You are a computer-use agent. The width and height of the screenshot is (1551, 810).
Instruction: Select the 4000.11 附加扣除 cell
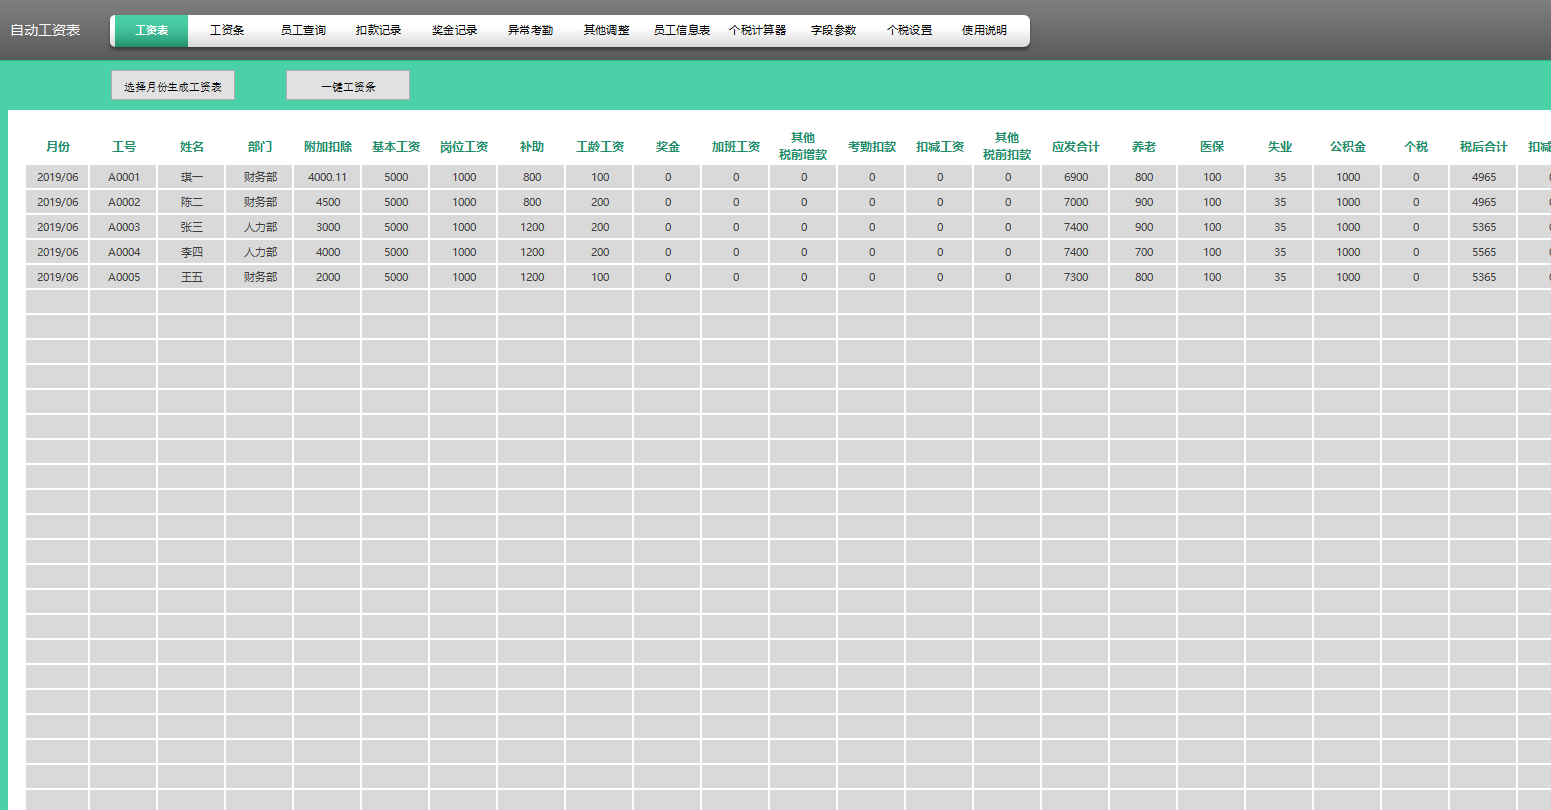pyautogui.click(x=328, y=177)
